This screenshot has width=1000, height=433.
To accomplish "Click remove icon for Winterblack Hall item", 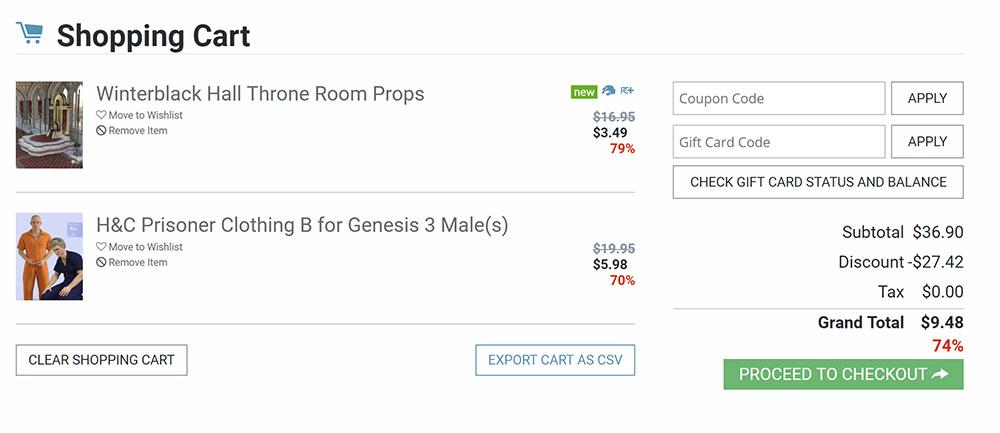I will pos(101,131).
